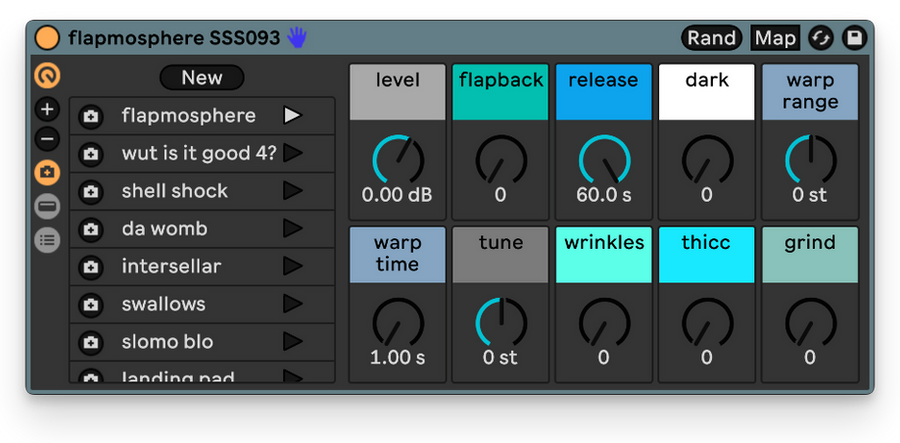Click the New variation button
Image resolution: width=900 pixels, height=443 pixels.
[x=202, y=77]
